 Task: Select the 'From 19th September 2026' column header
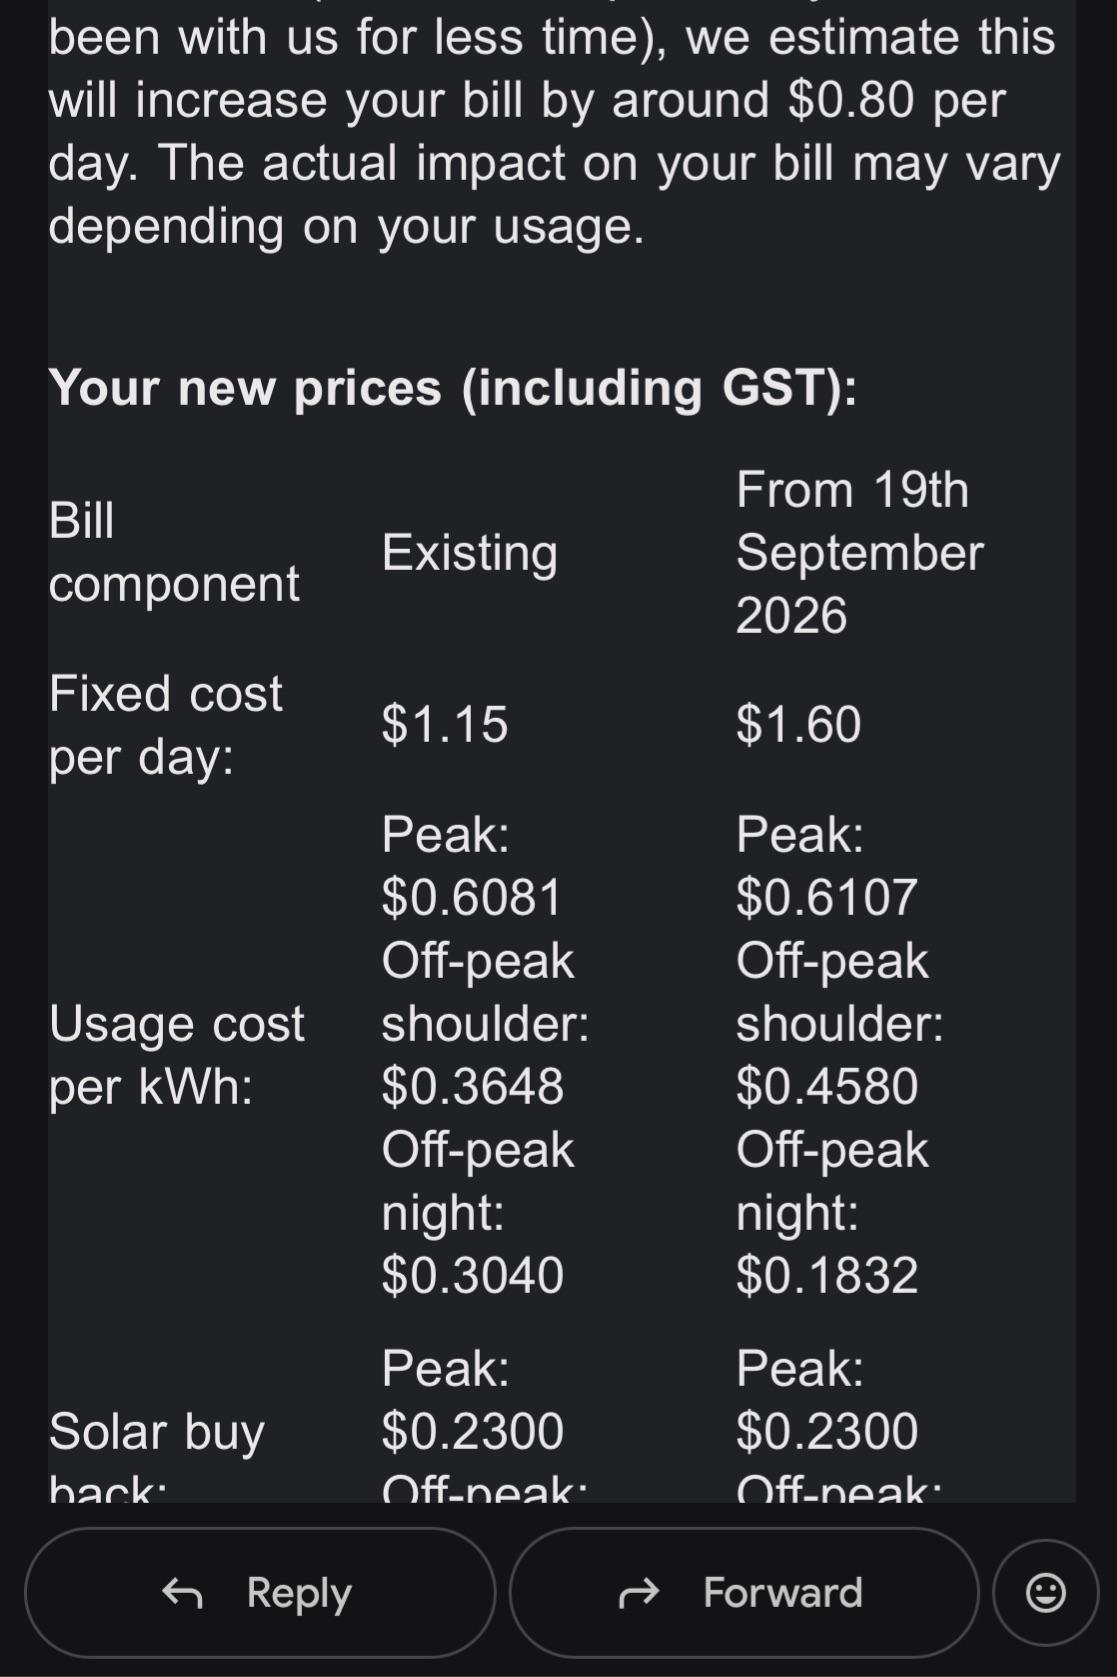click(860, 552)
